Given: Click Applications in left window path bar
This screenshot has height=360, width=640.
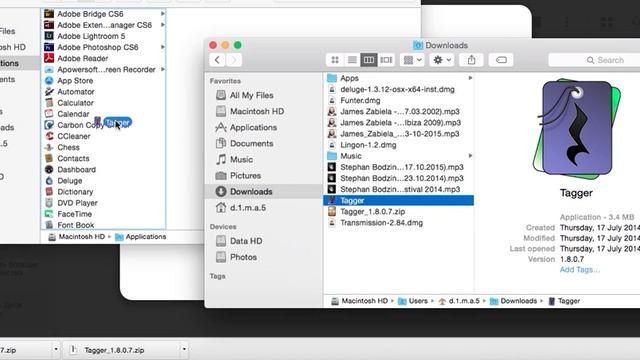Looking at the screenshot, I should pyautogui.click(x=141, y=237).
